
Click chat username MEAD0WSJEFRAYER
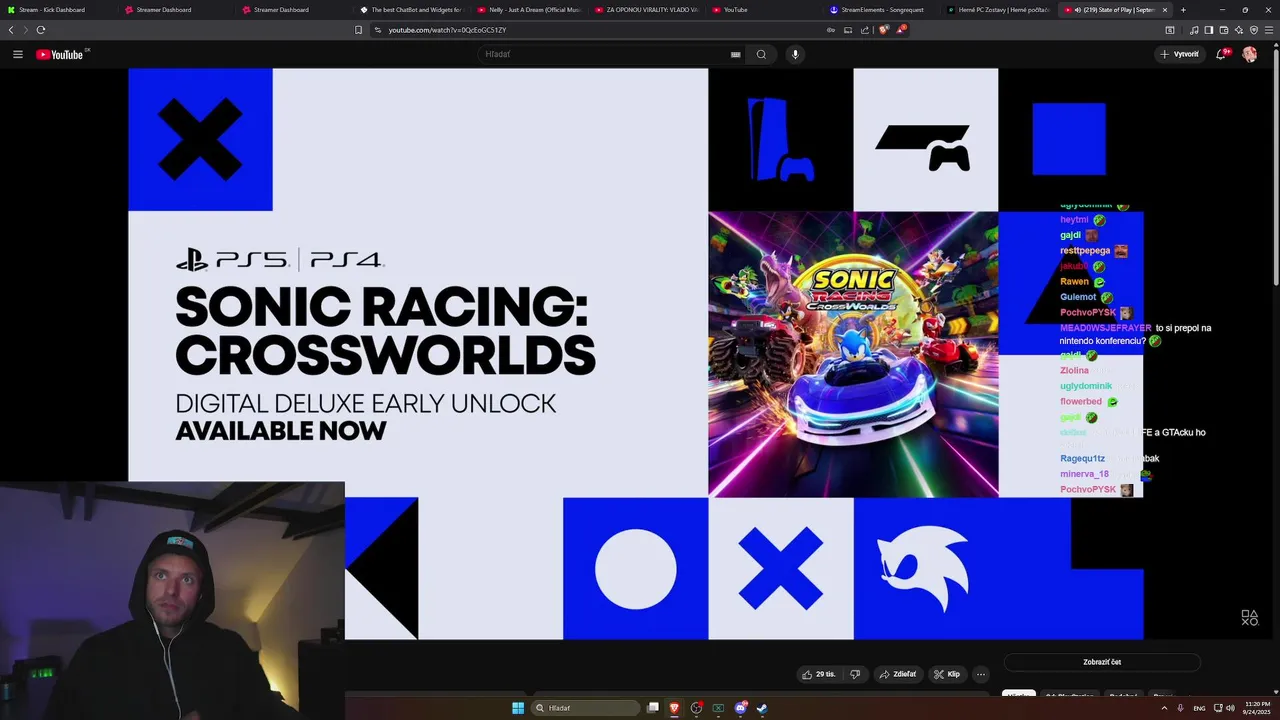(x=1105, y=328)
